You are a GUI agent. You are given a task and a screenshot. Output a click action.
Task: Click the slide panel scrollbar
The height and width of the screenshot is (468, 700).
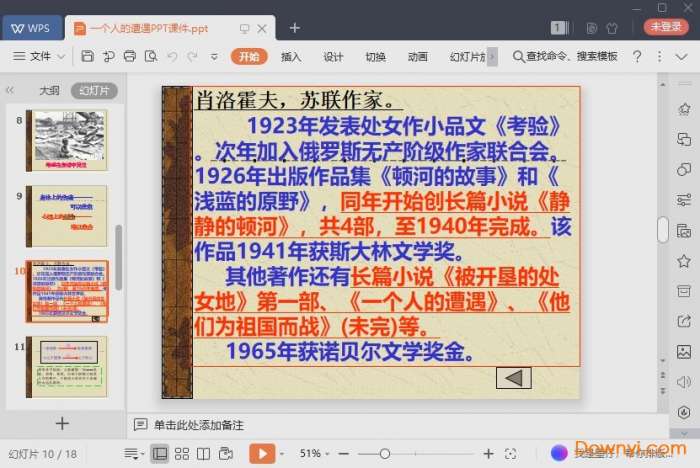(x=119, y=258)
